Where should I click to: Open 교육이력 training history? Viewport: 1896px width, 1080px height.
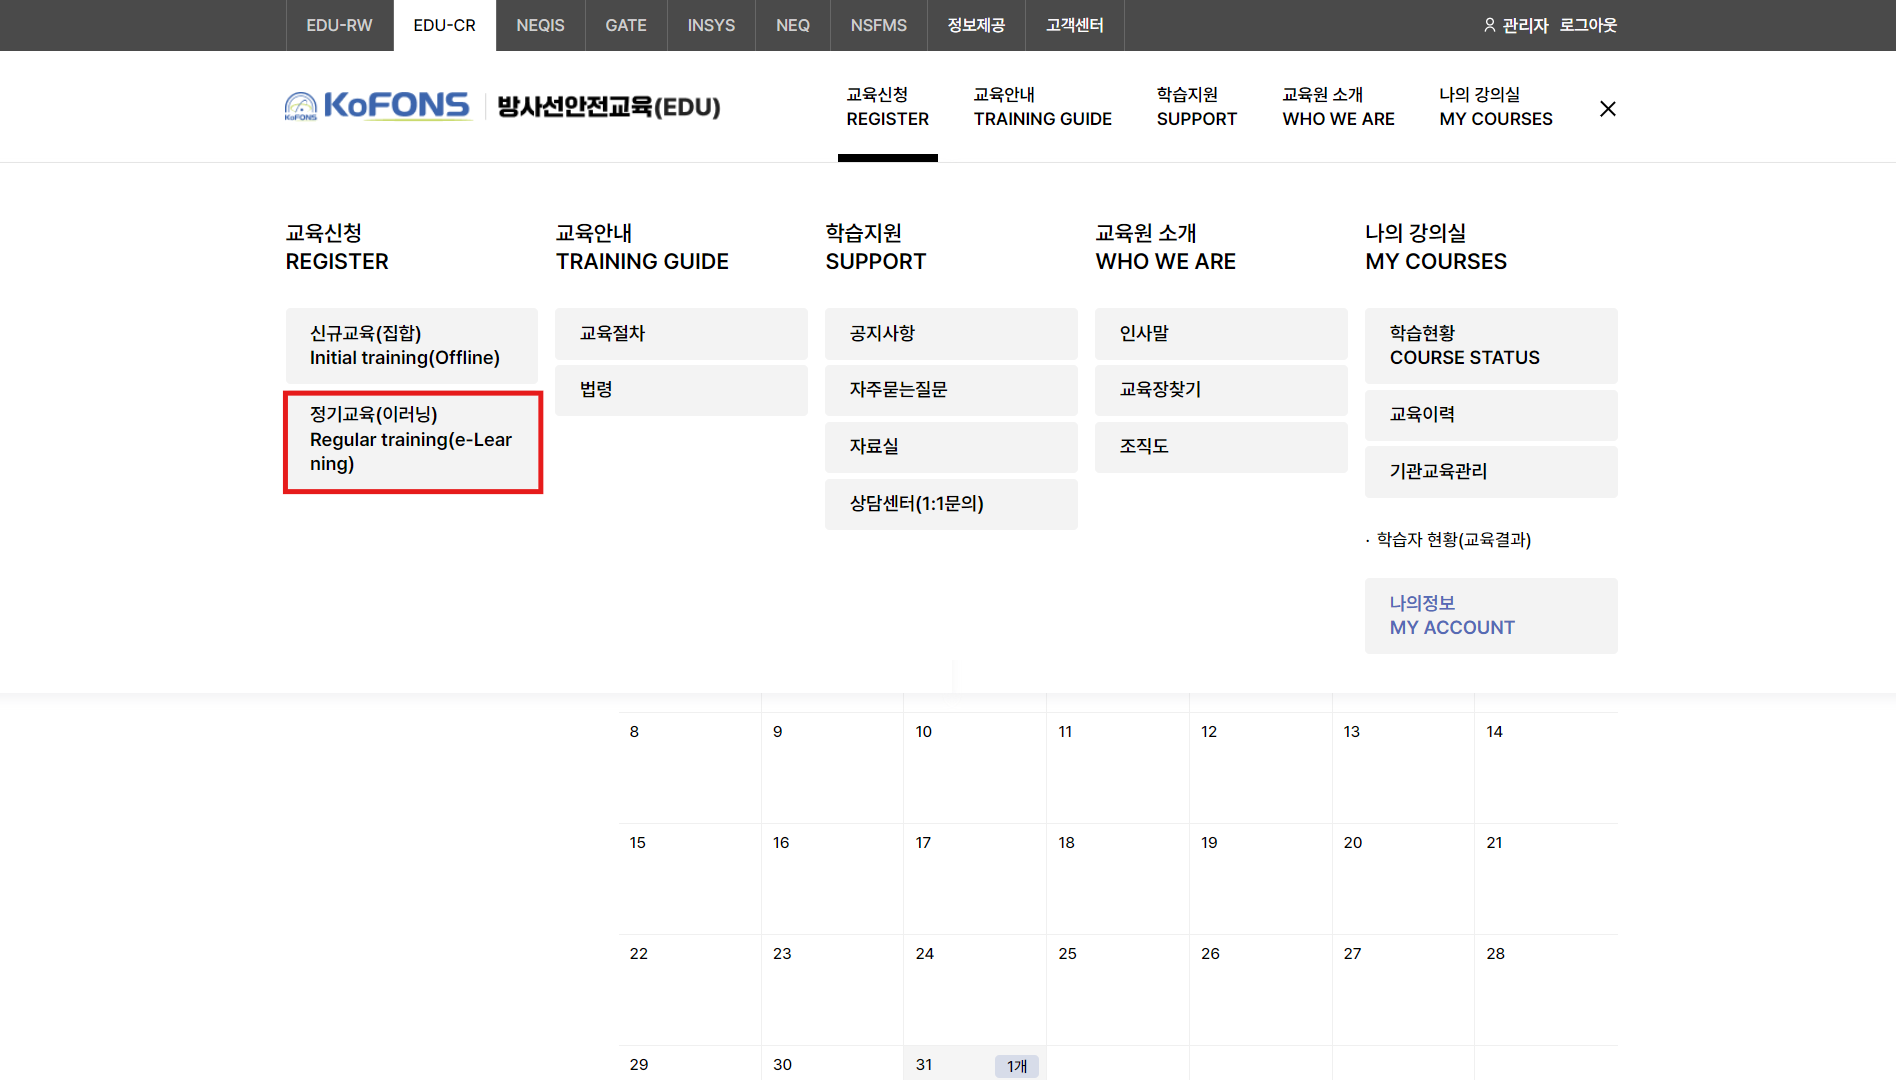click(1491, 415)
